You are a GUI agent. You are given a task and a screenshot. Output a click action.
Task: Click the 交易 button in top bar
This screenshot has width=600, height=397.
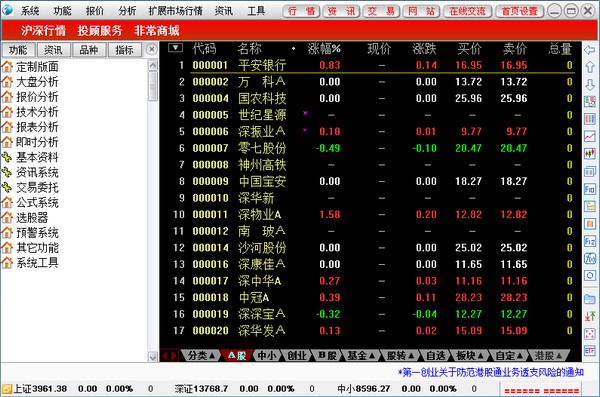pos(381,11)
